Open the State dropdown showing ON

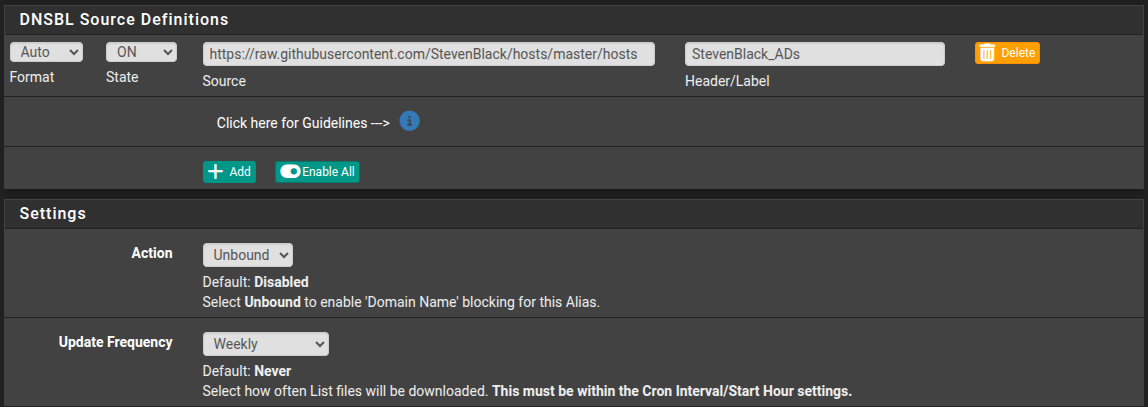coord(141,52)
